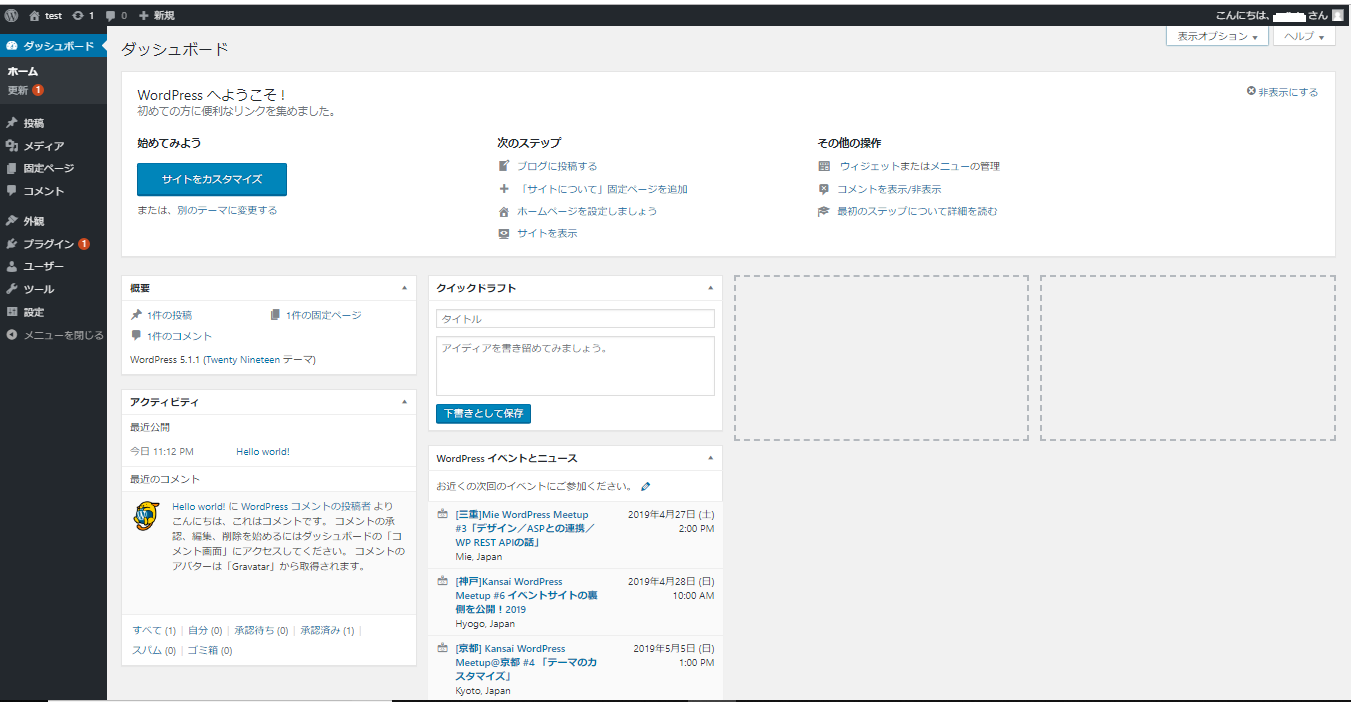The image size is (1351, 702).
Task: Click the ダッシュボード gauge icon in the sidebar
Action: (x=12, y=46)
